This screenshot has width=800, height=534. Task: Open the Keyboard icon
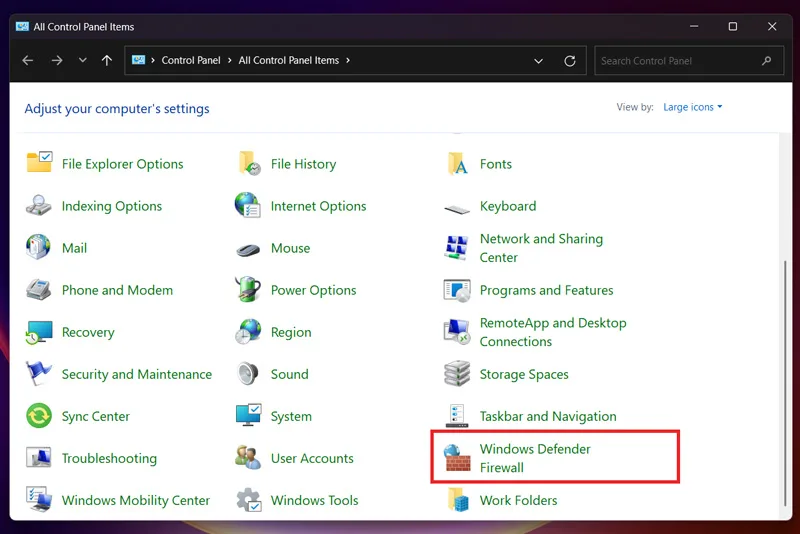(x=457, y=209)
